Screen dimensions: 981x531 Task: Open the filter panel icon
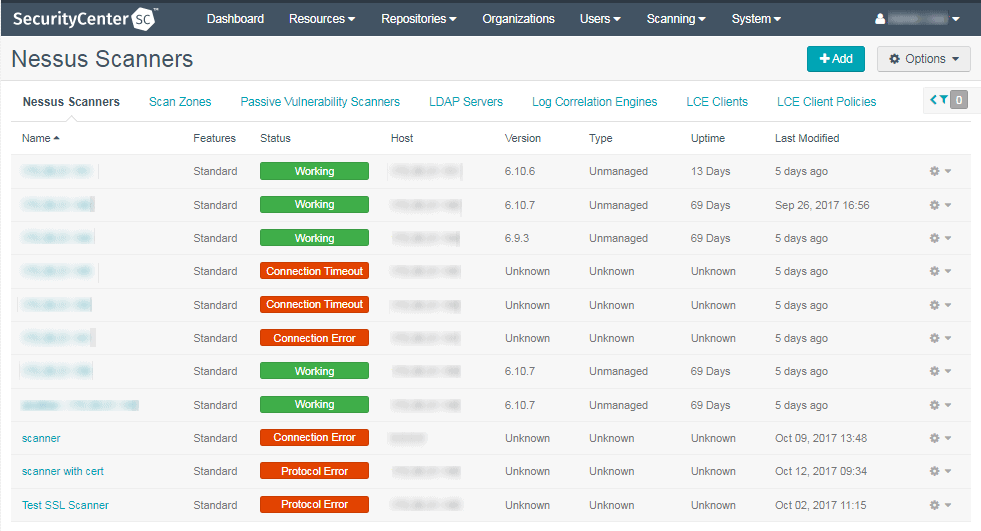[946, 100]
